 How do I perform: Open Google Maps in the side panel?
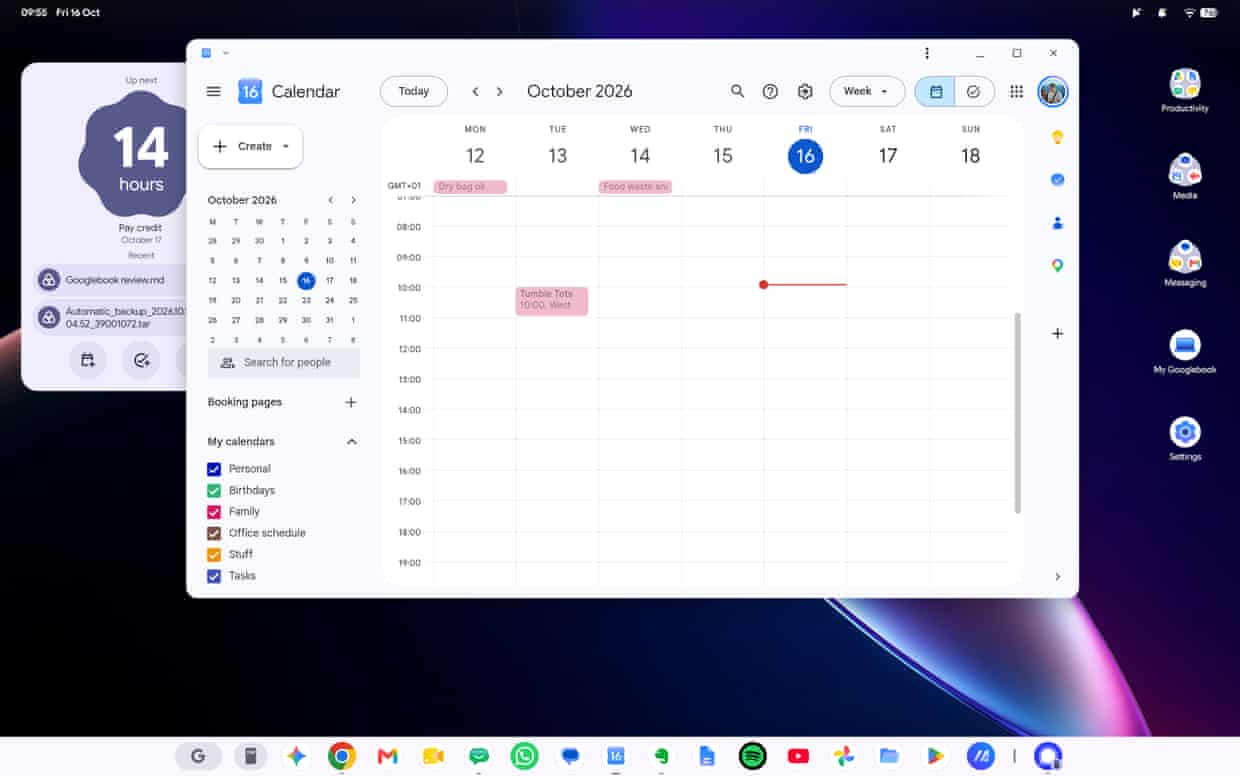coord(1057,265)
